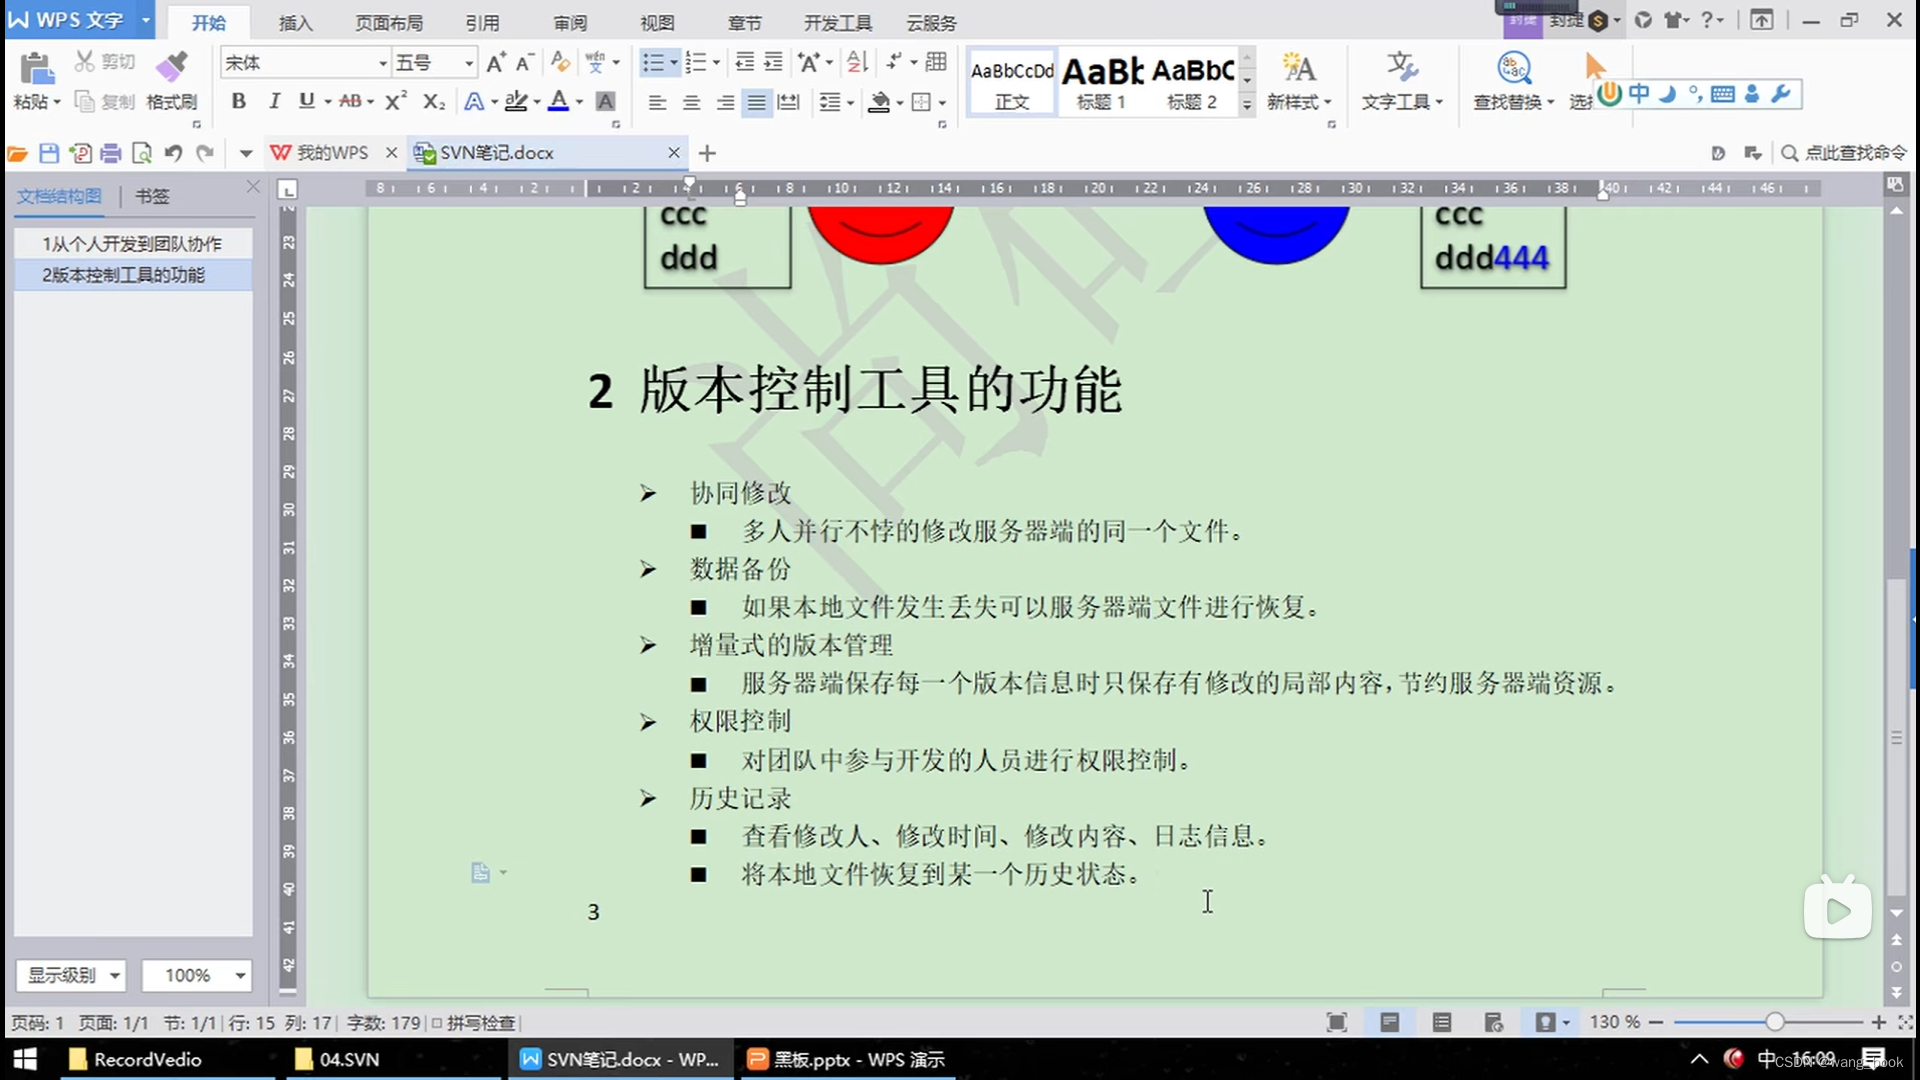
Task: Toggle underline formatting
Action: 308,101
